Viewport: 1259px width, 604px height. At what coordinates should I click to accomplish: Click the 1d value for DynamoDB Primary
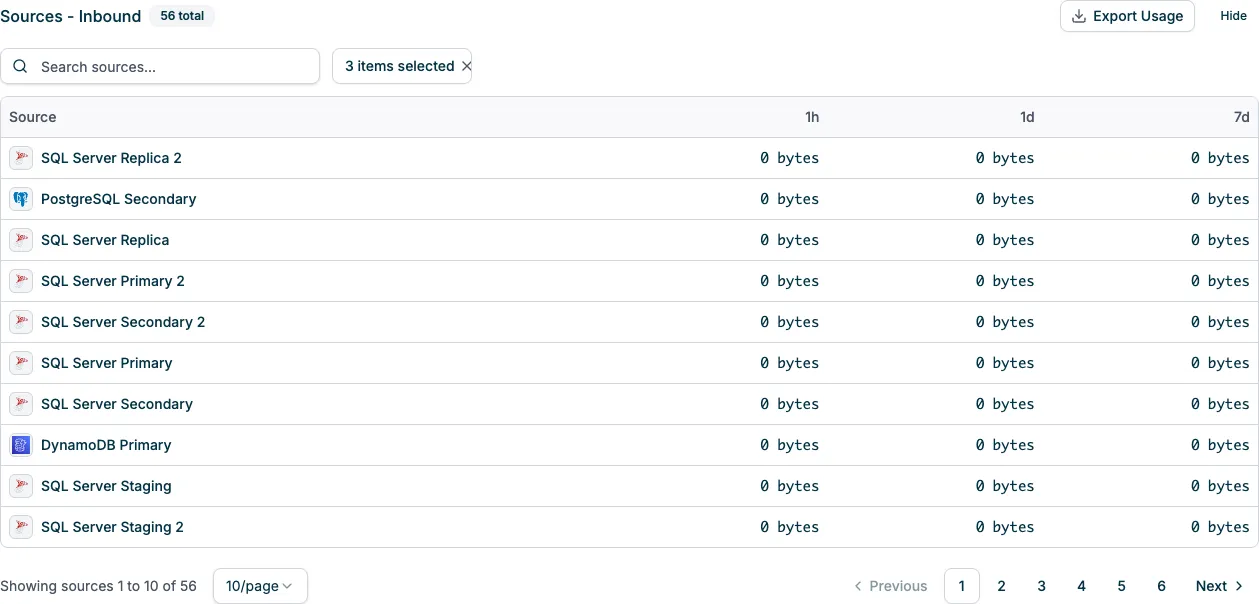pyautogui.click(x=1005, y=445)
